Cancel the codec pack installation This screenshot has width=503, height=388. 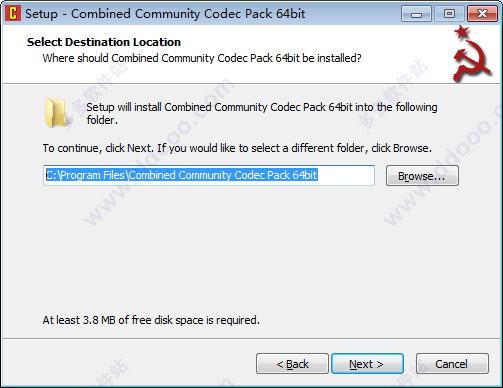point(452,364)
